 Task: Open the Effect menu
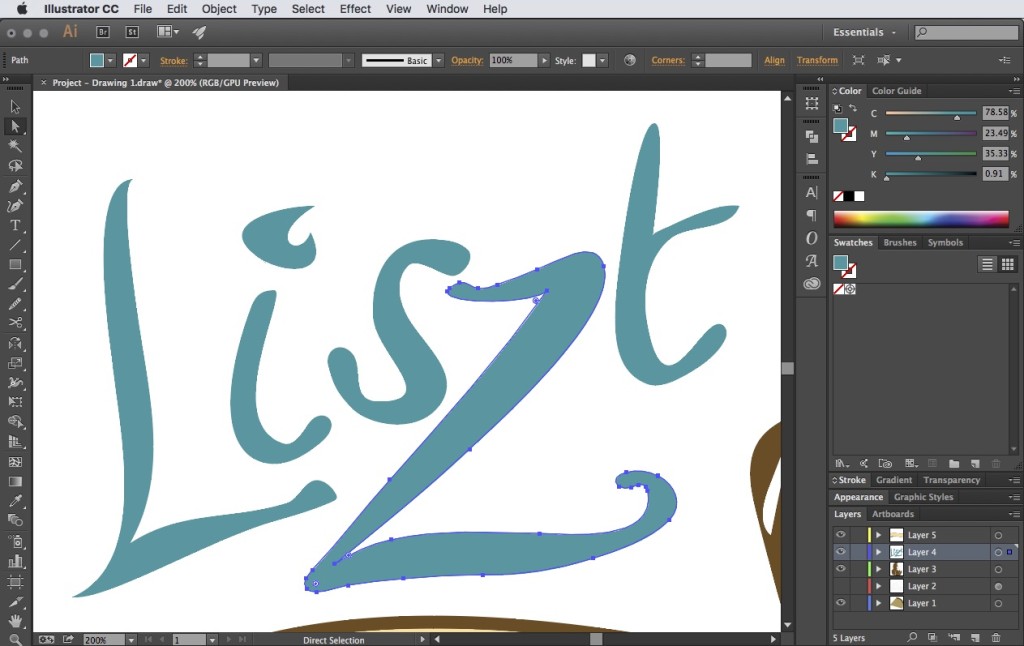355,9
